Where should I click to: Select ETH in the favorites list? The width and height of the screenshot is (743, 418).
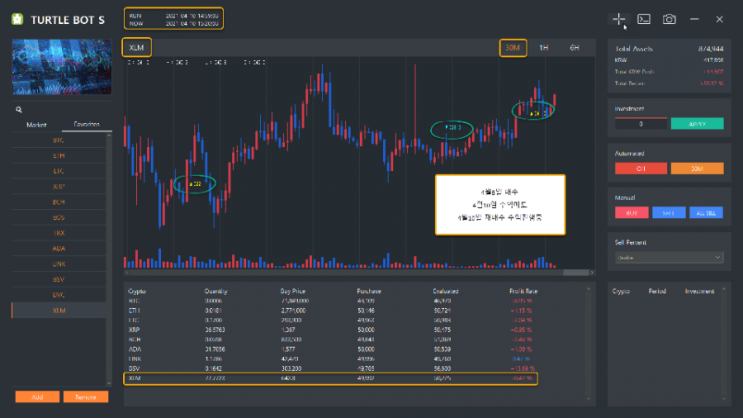pyautogui.click(x=59, y=155)
